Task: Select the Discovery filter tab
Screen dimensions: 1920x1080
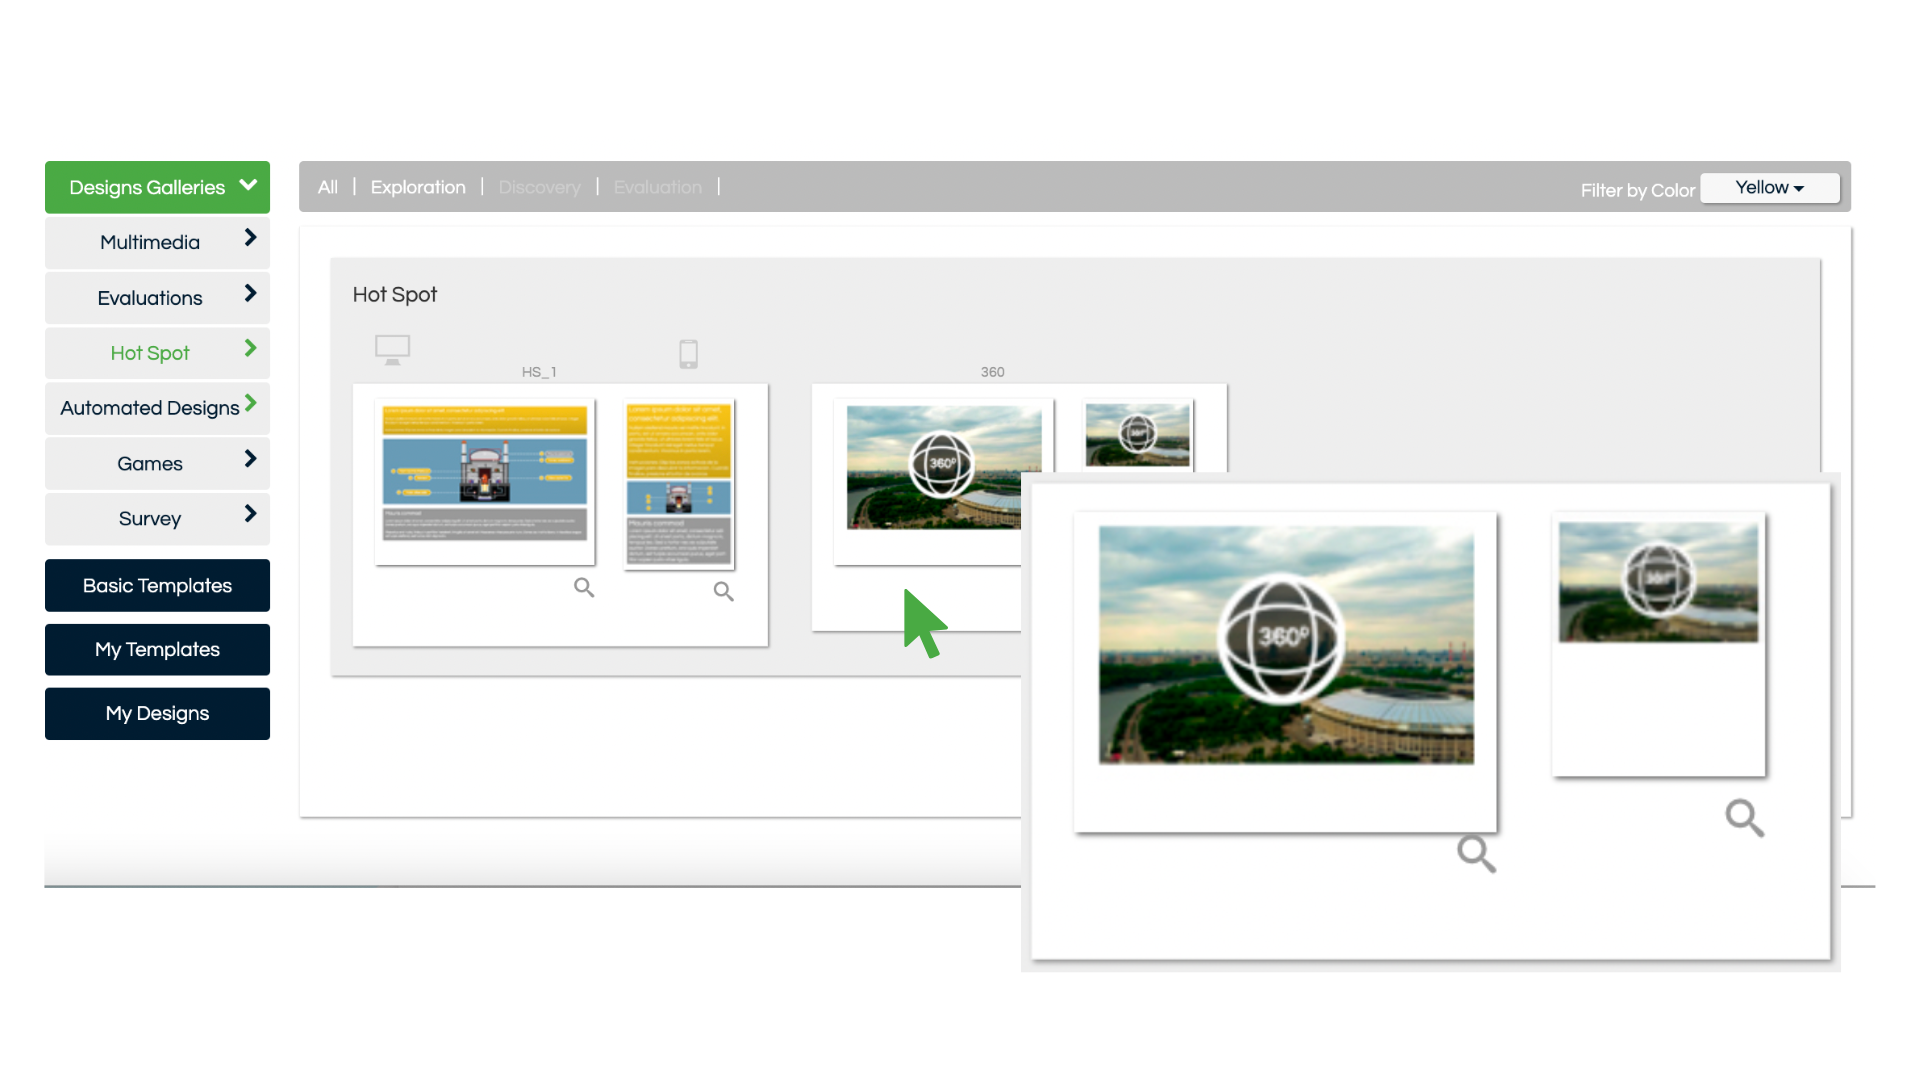Action: point(539,187)
